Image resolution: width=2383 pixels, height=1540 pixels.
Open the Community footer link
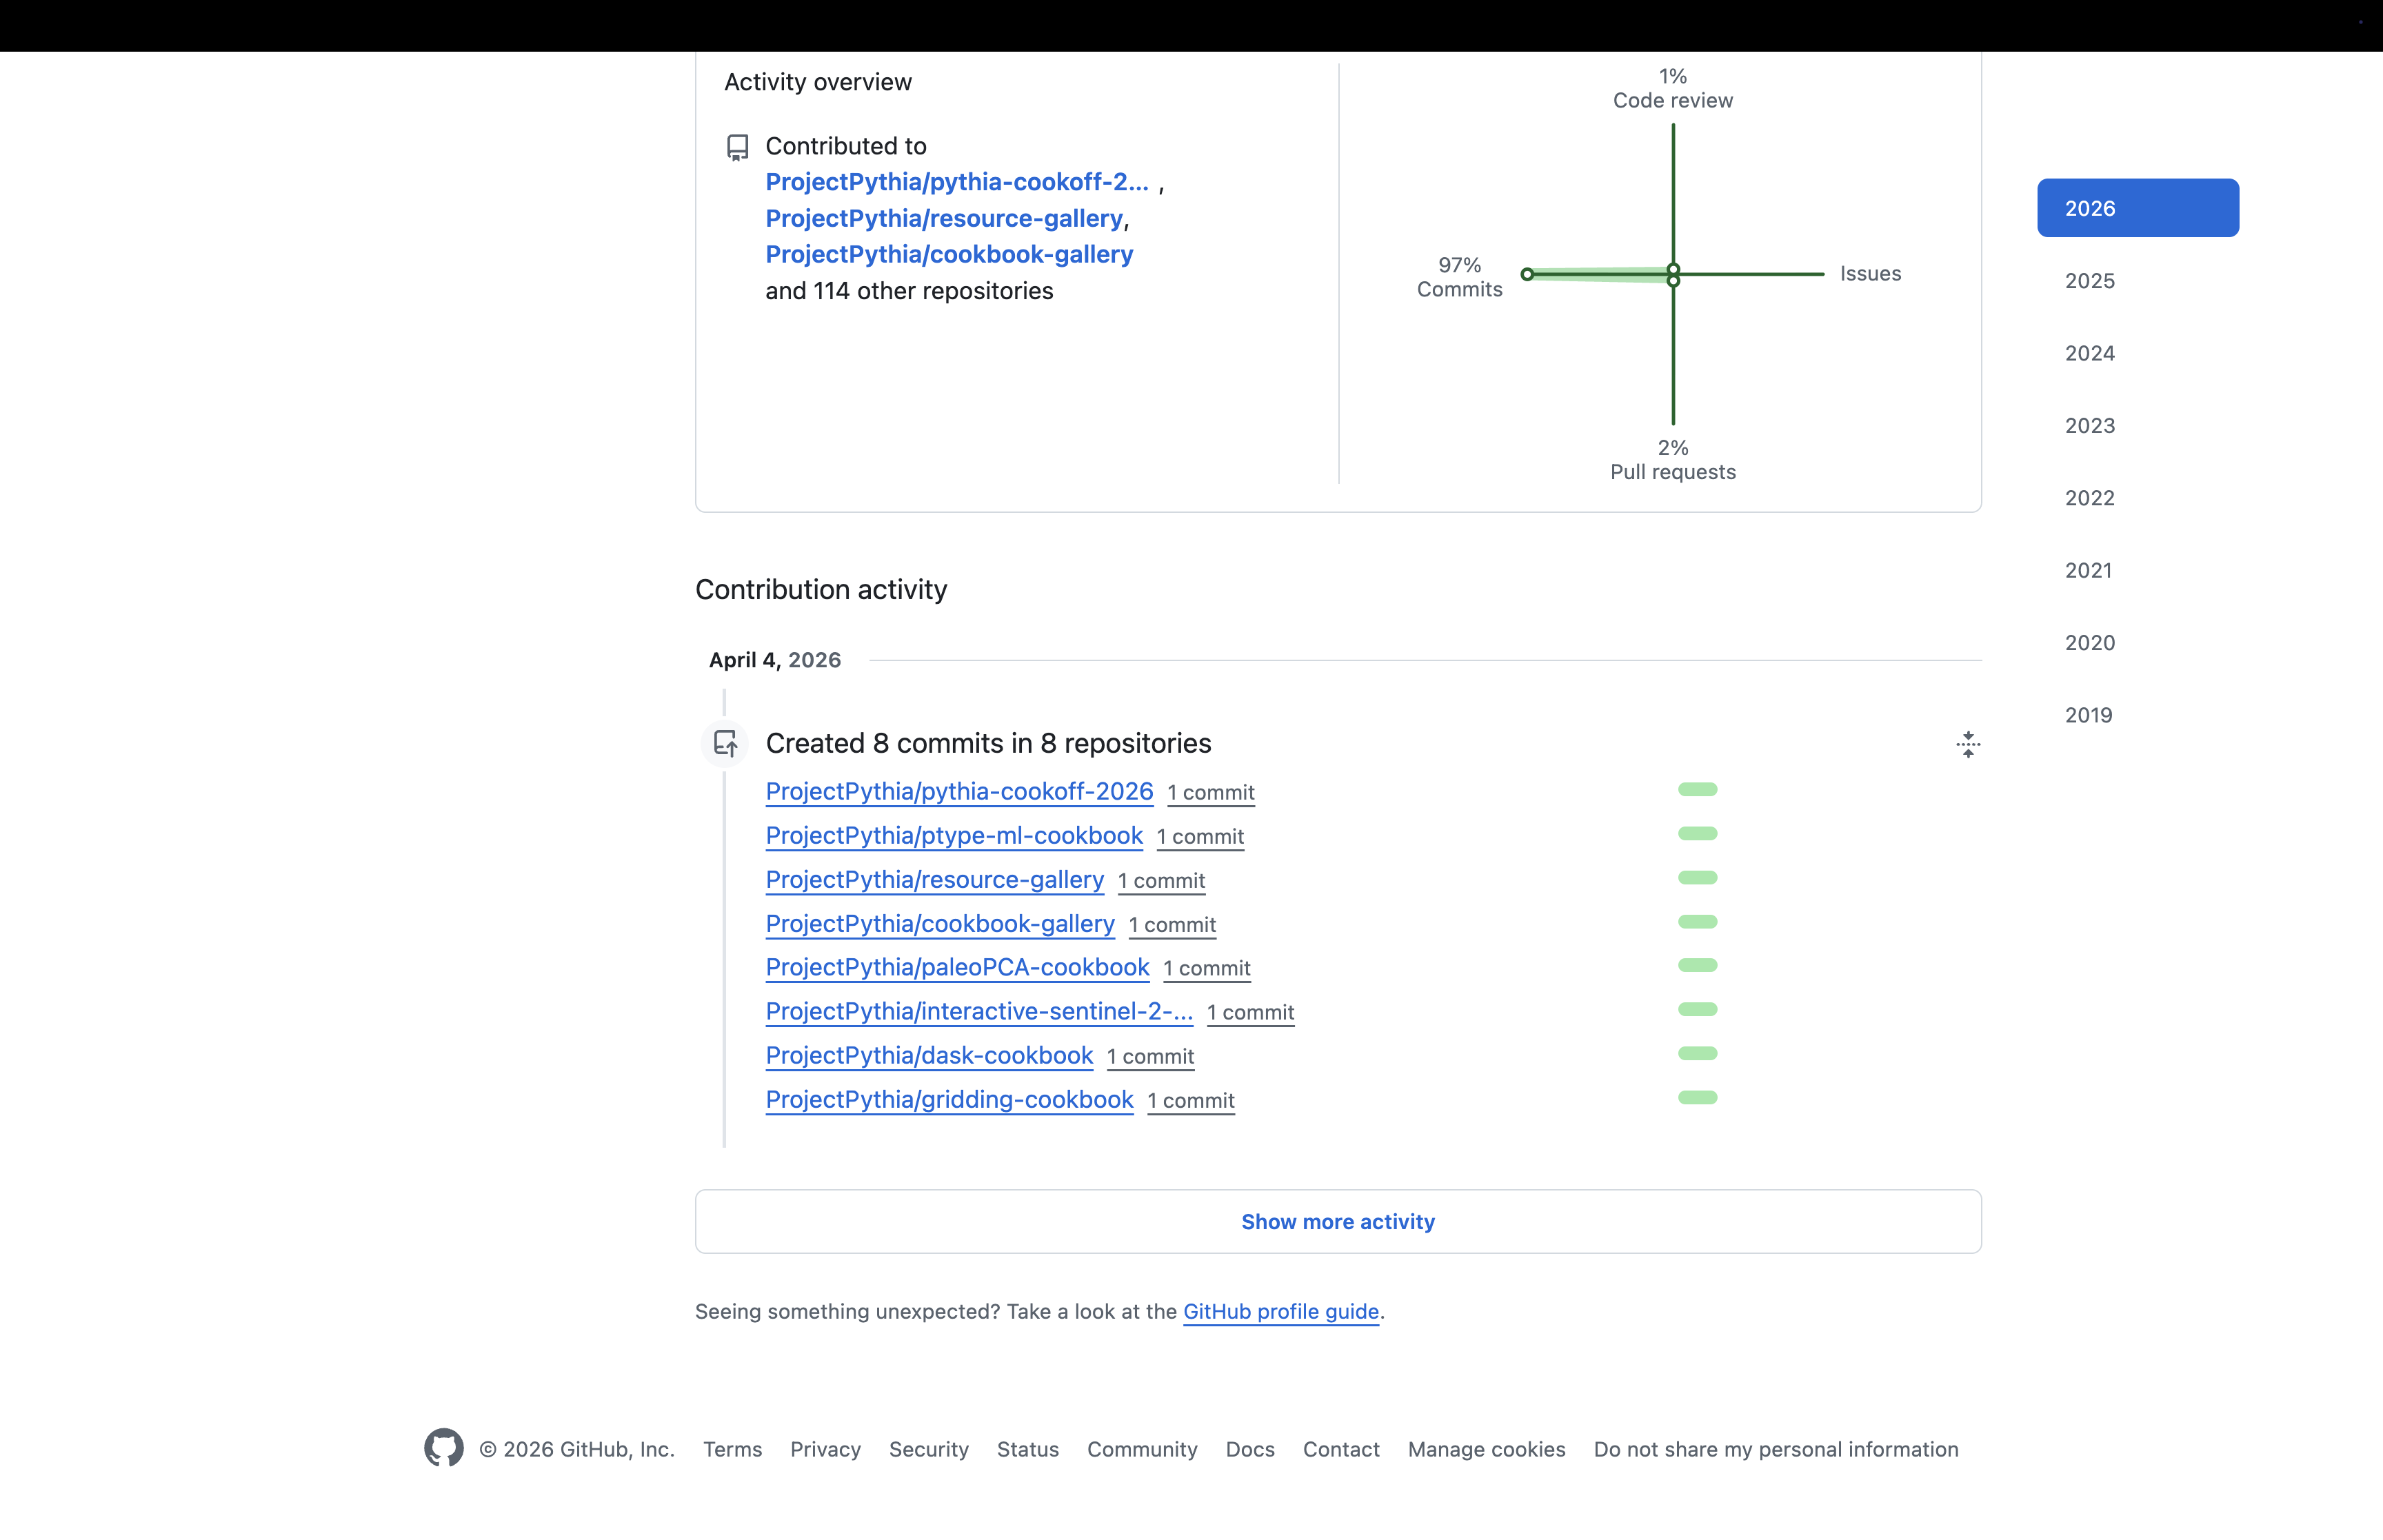(x=1142, y=1449)
